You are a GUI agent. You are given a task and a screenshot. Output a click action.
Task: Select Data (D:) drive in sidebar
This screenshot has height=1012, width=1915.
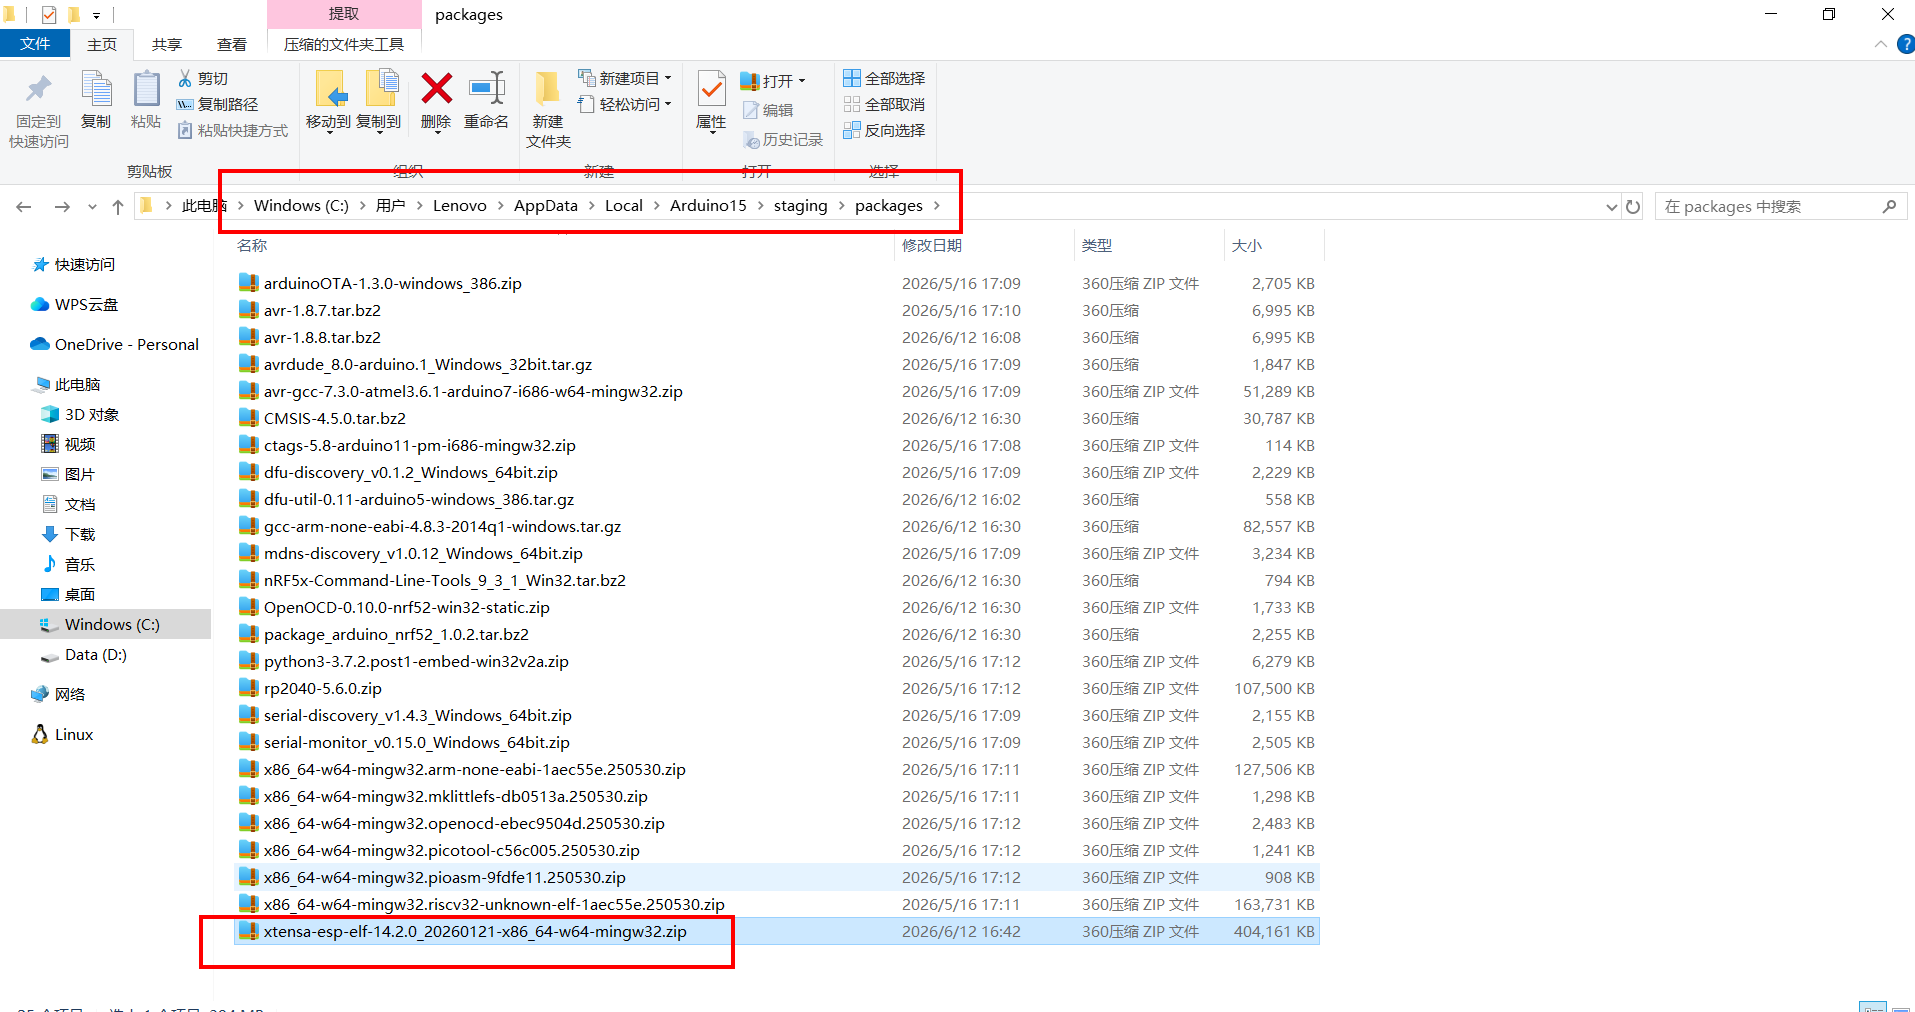[x=84, y=654]
